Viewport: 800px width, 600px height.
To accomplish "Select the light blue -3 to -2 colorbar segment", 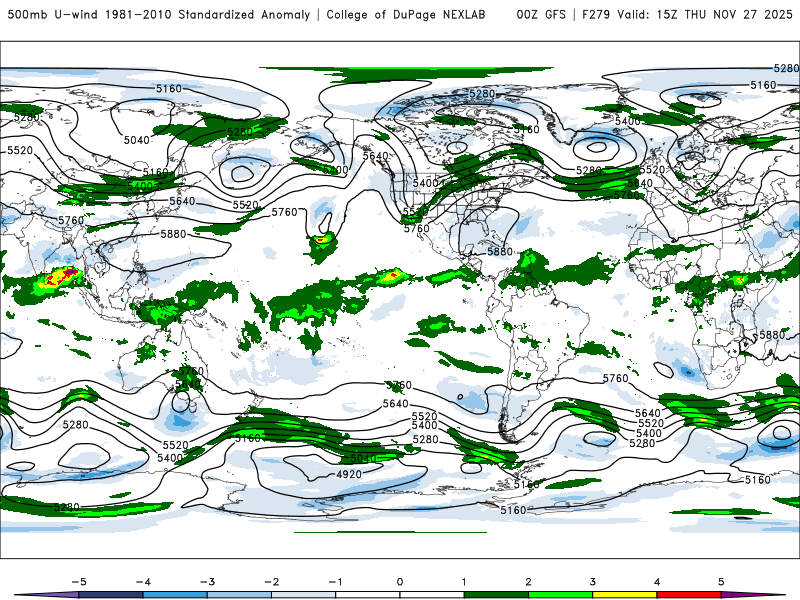I will [x=239, y=595].
